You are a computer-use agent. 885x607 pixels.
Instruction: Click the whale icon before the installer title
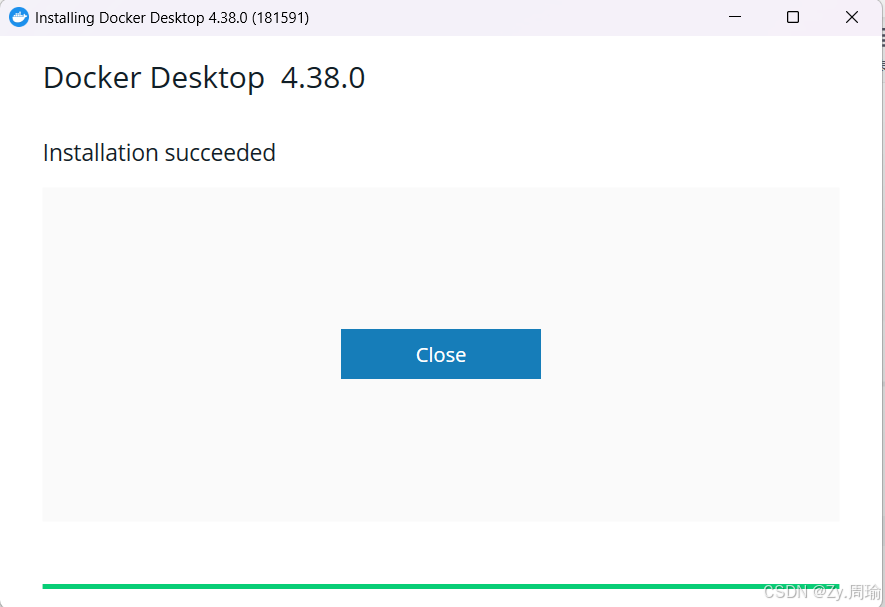coord(17,17)
